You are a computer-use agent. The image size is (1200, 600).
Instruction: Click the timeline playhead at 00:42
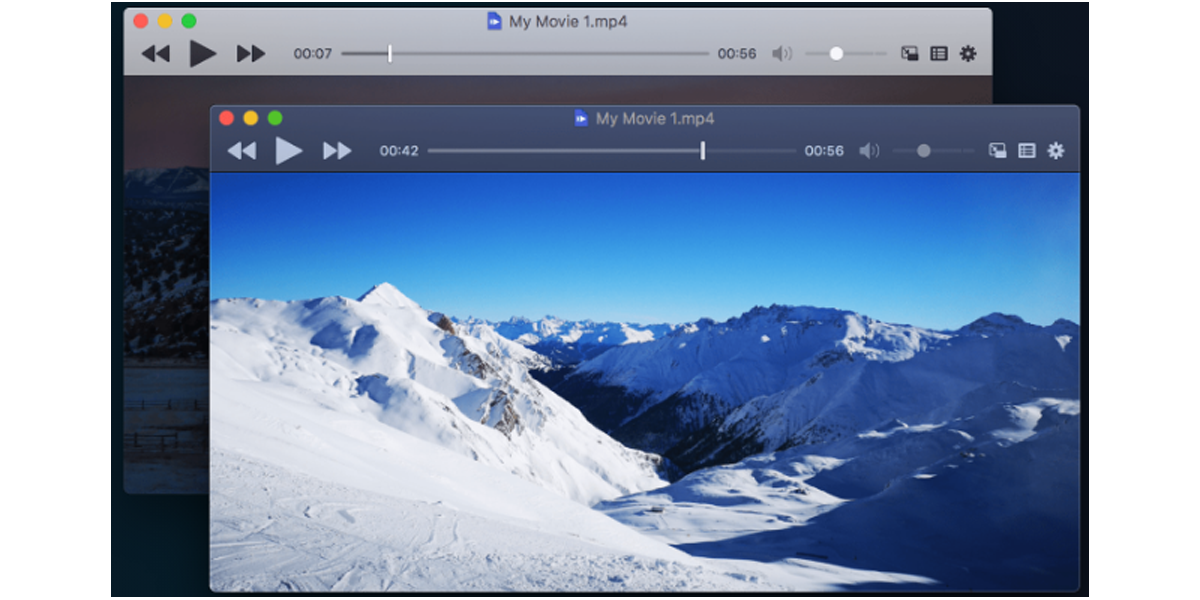click(x=702, y=151)
